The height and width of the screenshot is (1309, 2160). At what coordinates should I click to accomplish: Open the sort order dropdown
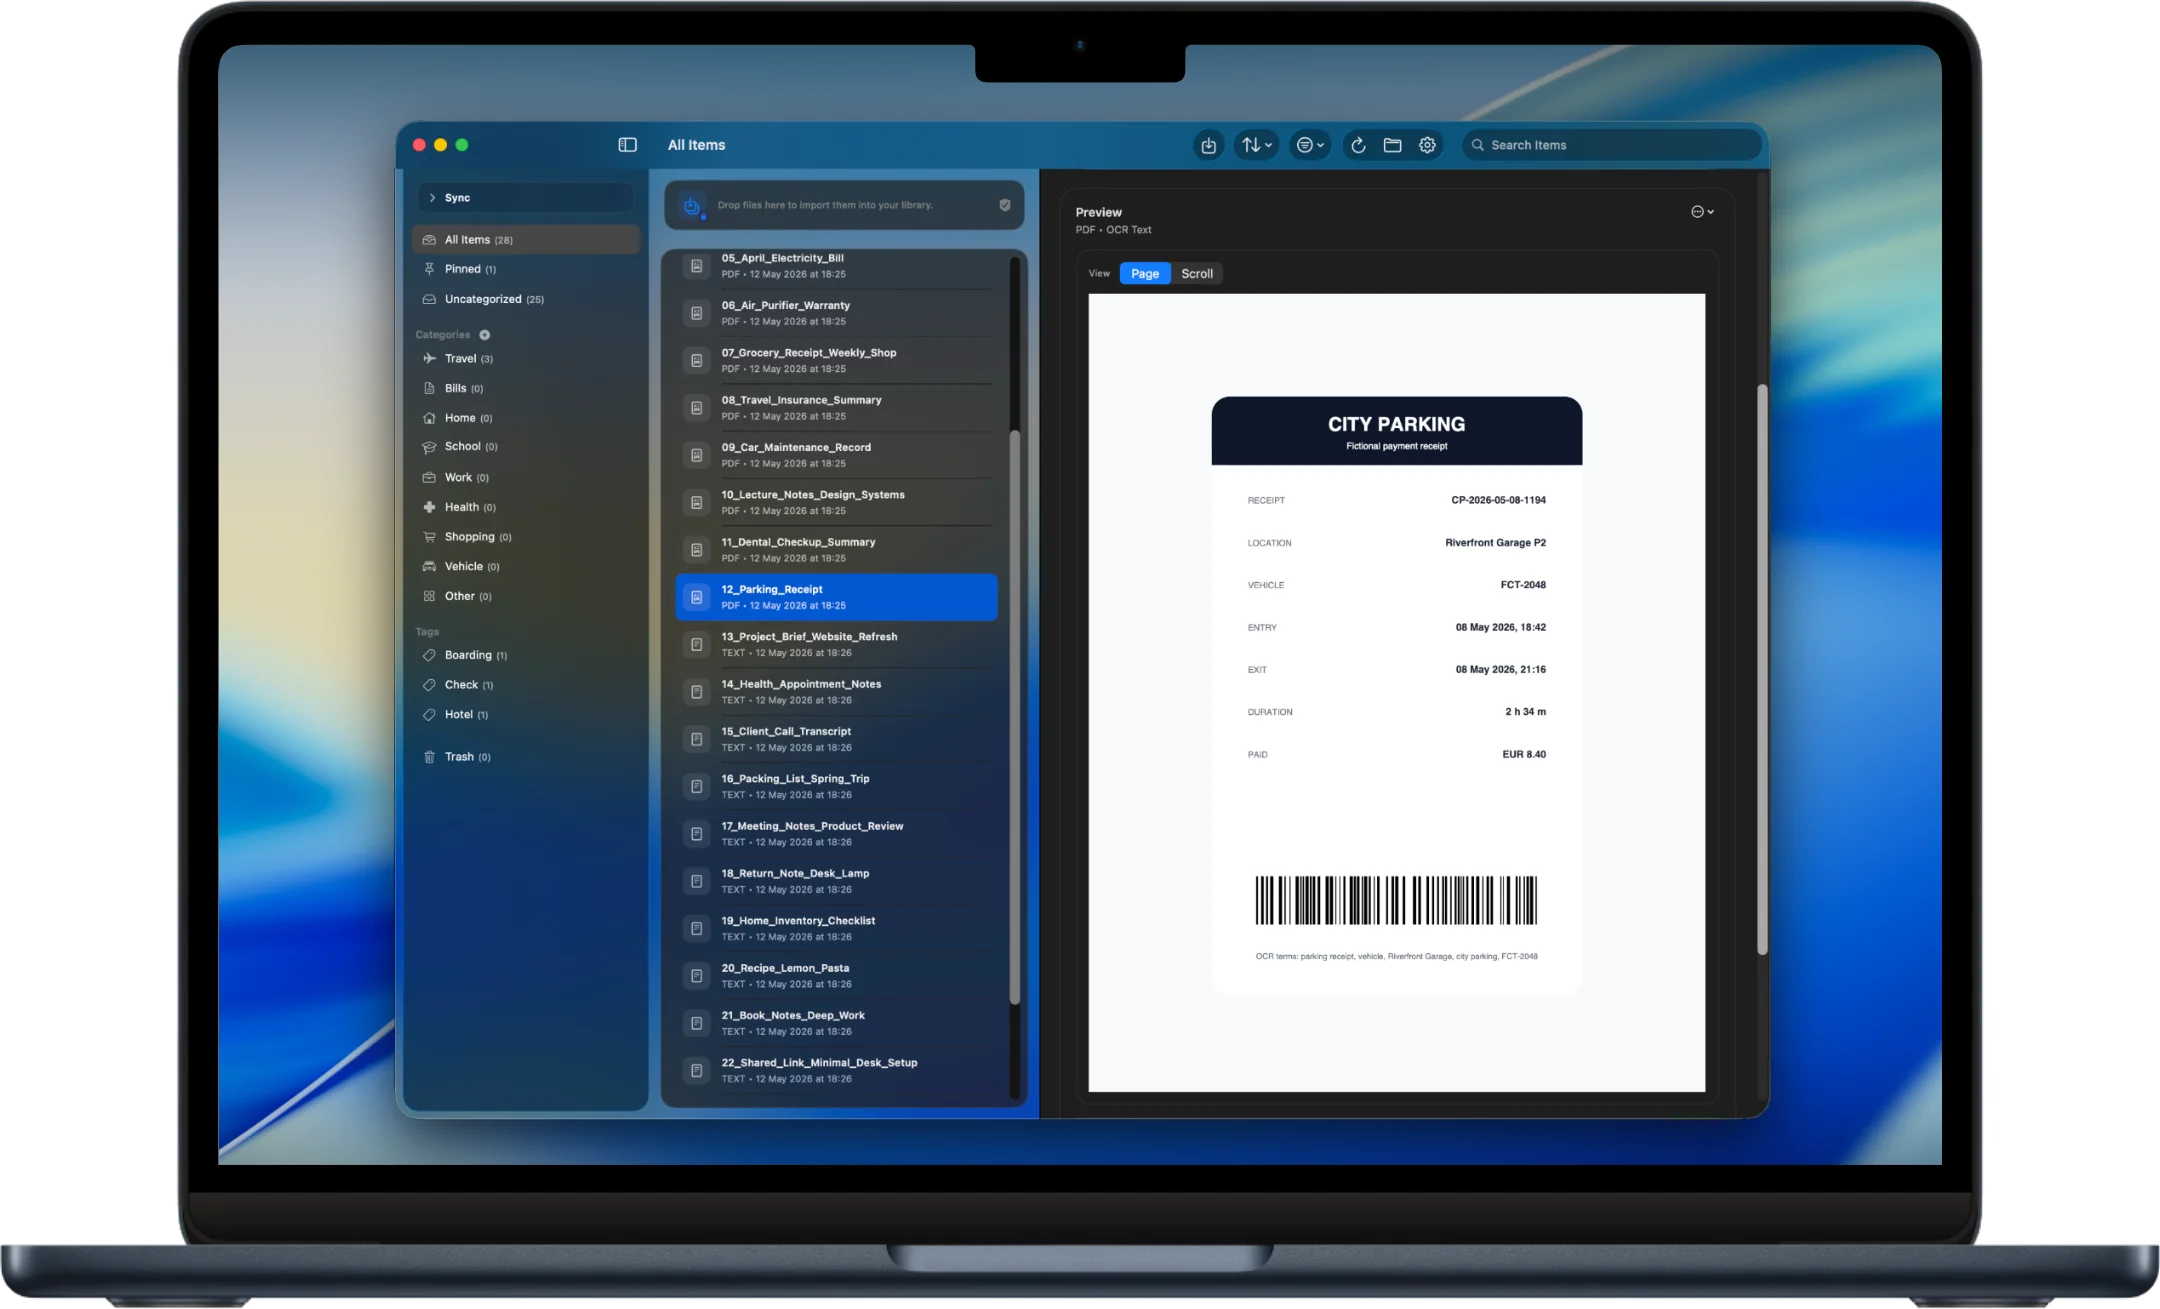point(1256,145)
